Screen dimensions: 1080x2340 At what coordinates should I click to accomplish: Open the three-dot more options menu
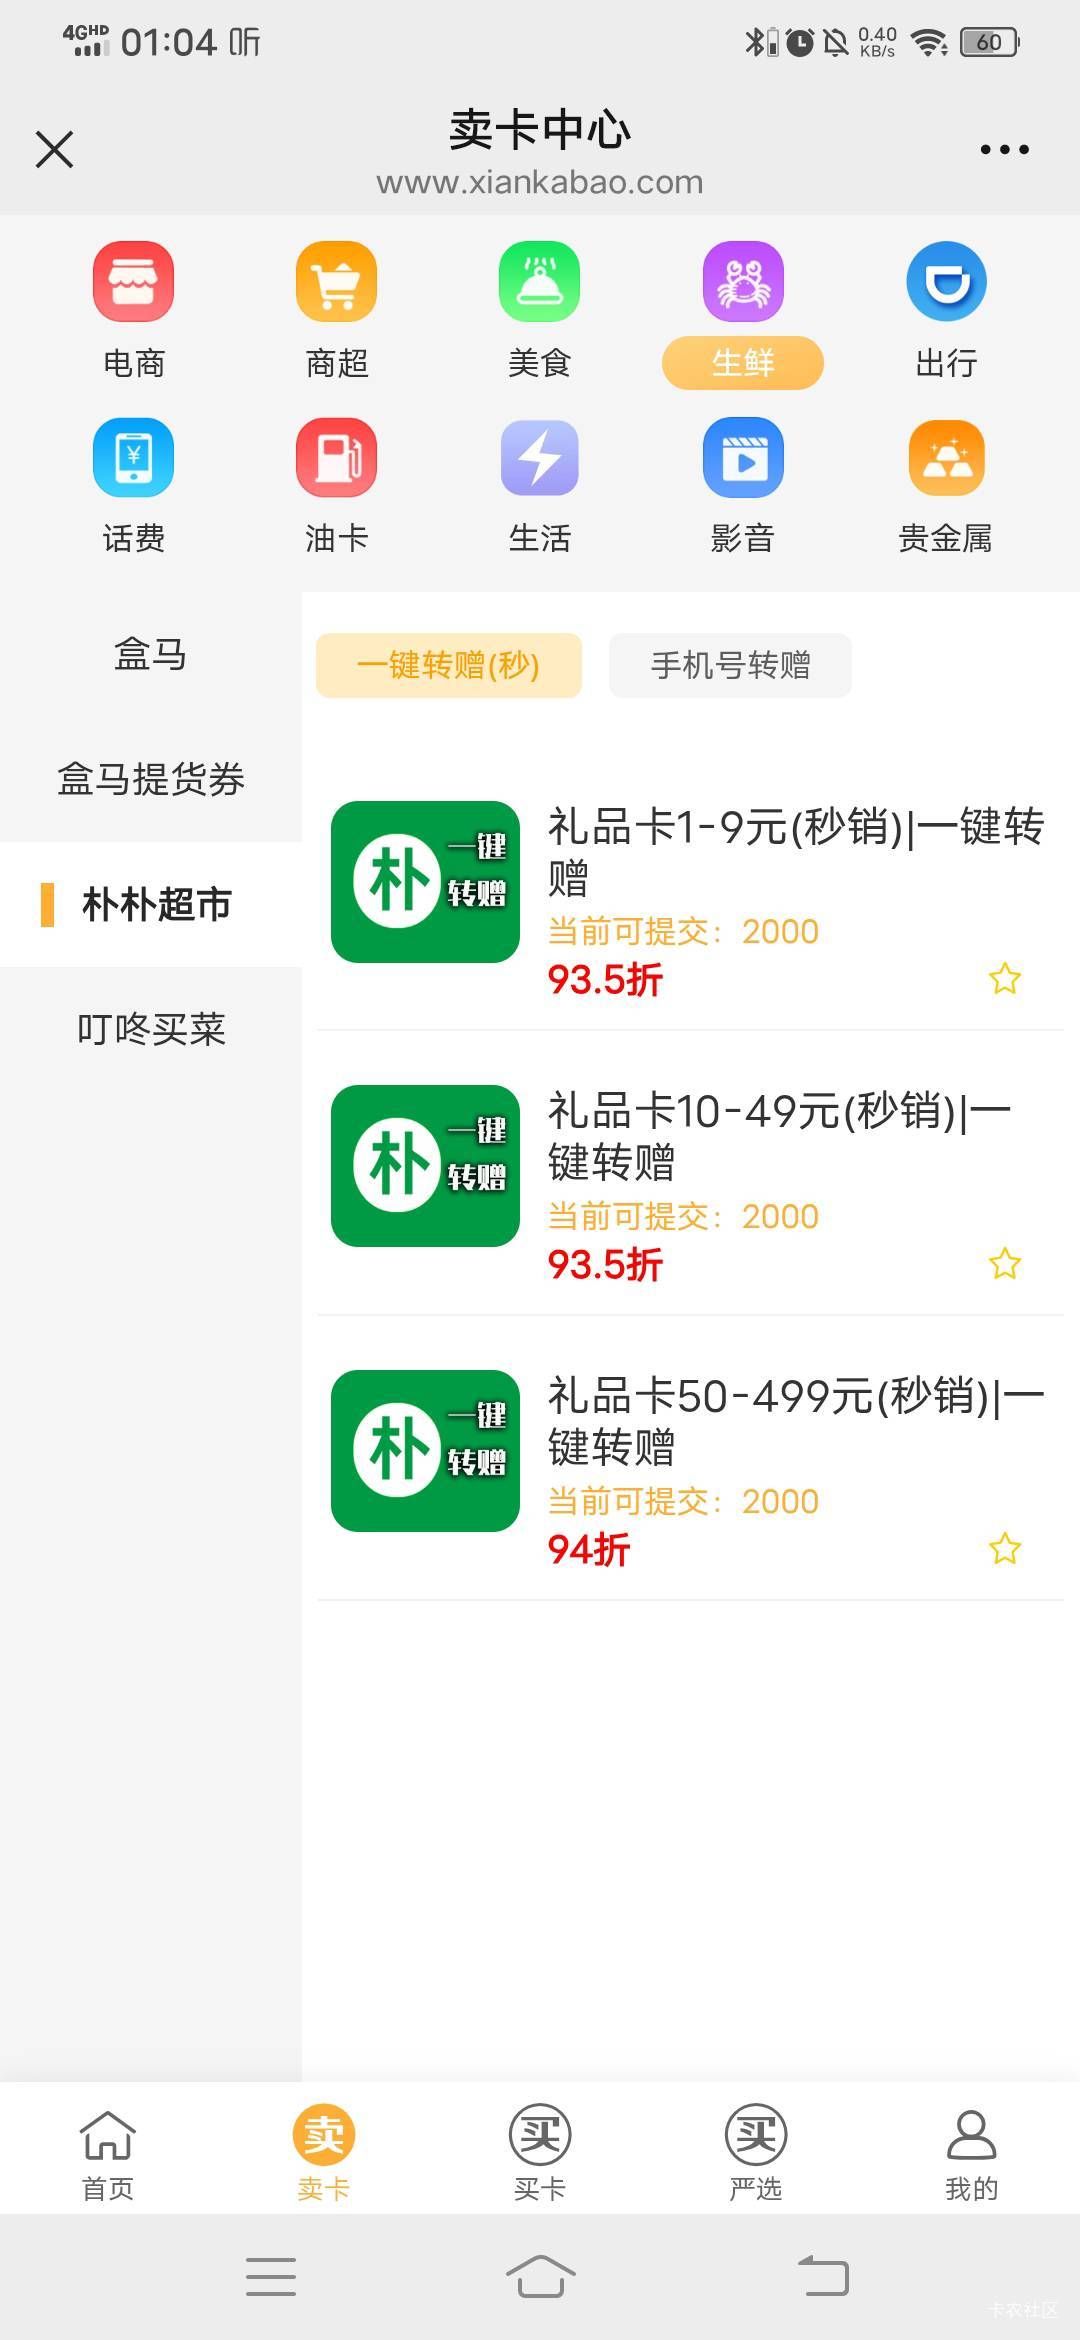click(x=1004, y=149)
